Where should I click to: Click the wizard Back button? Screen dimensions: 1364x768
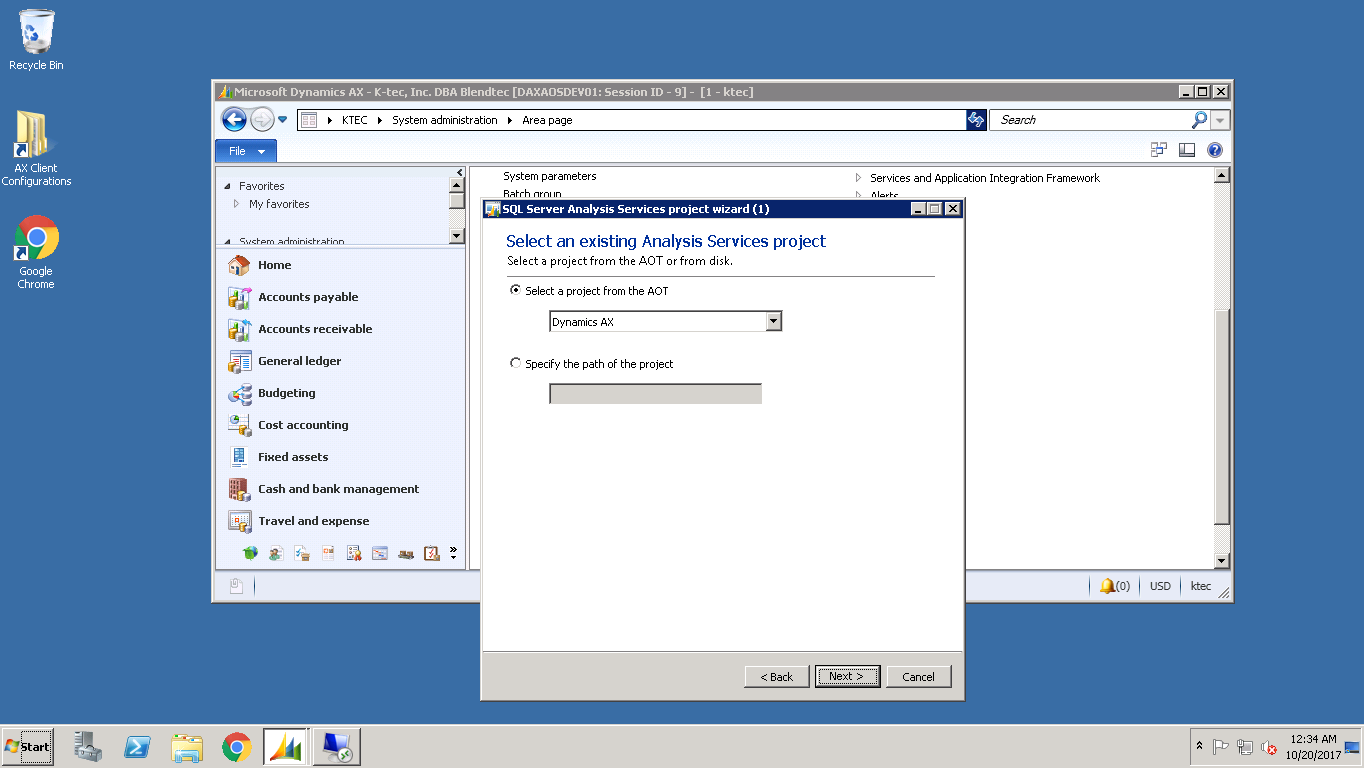[x=777, y=677]
